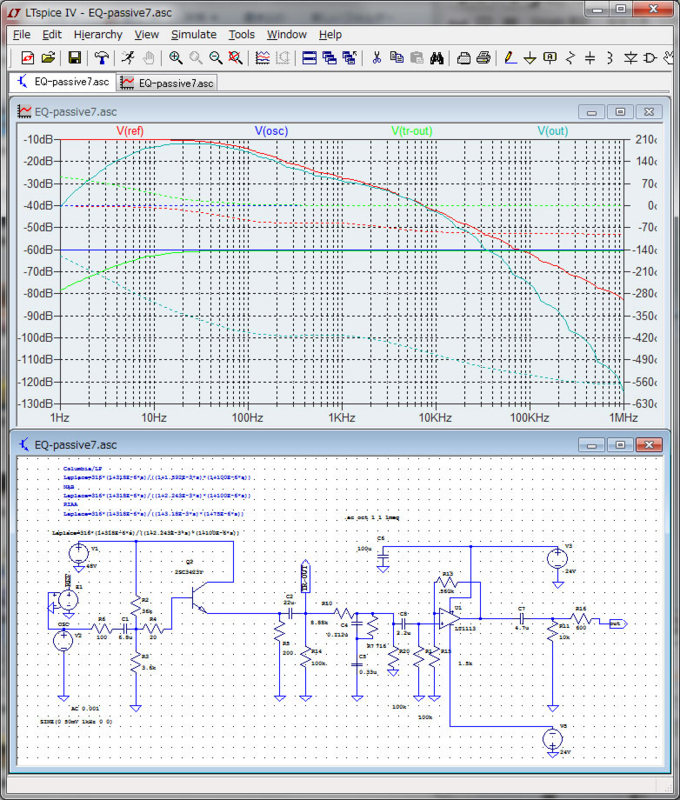
Task: Save the schematic with the floppy disk icon
Action: [x=74, y=58]
